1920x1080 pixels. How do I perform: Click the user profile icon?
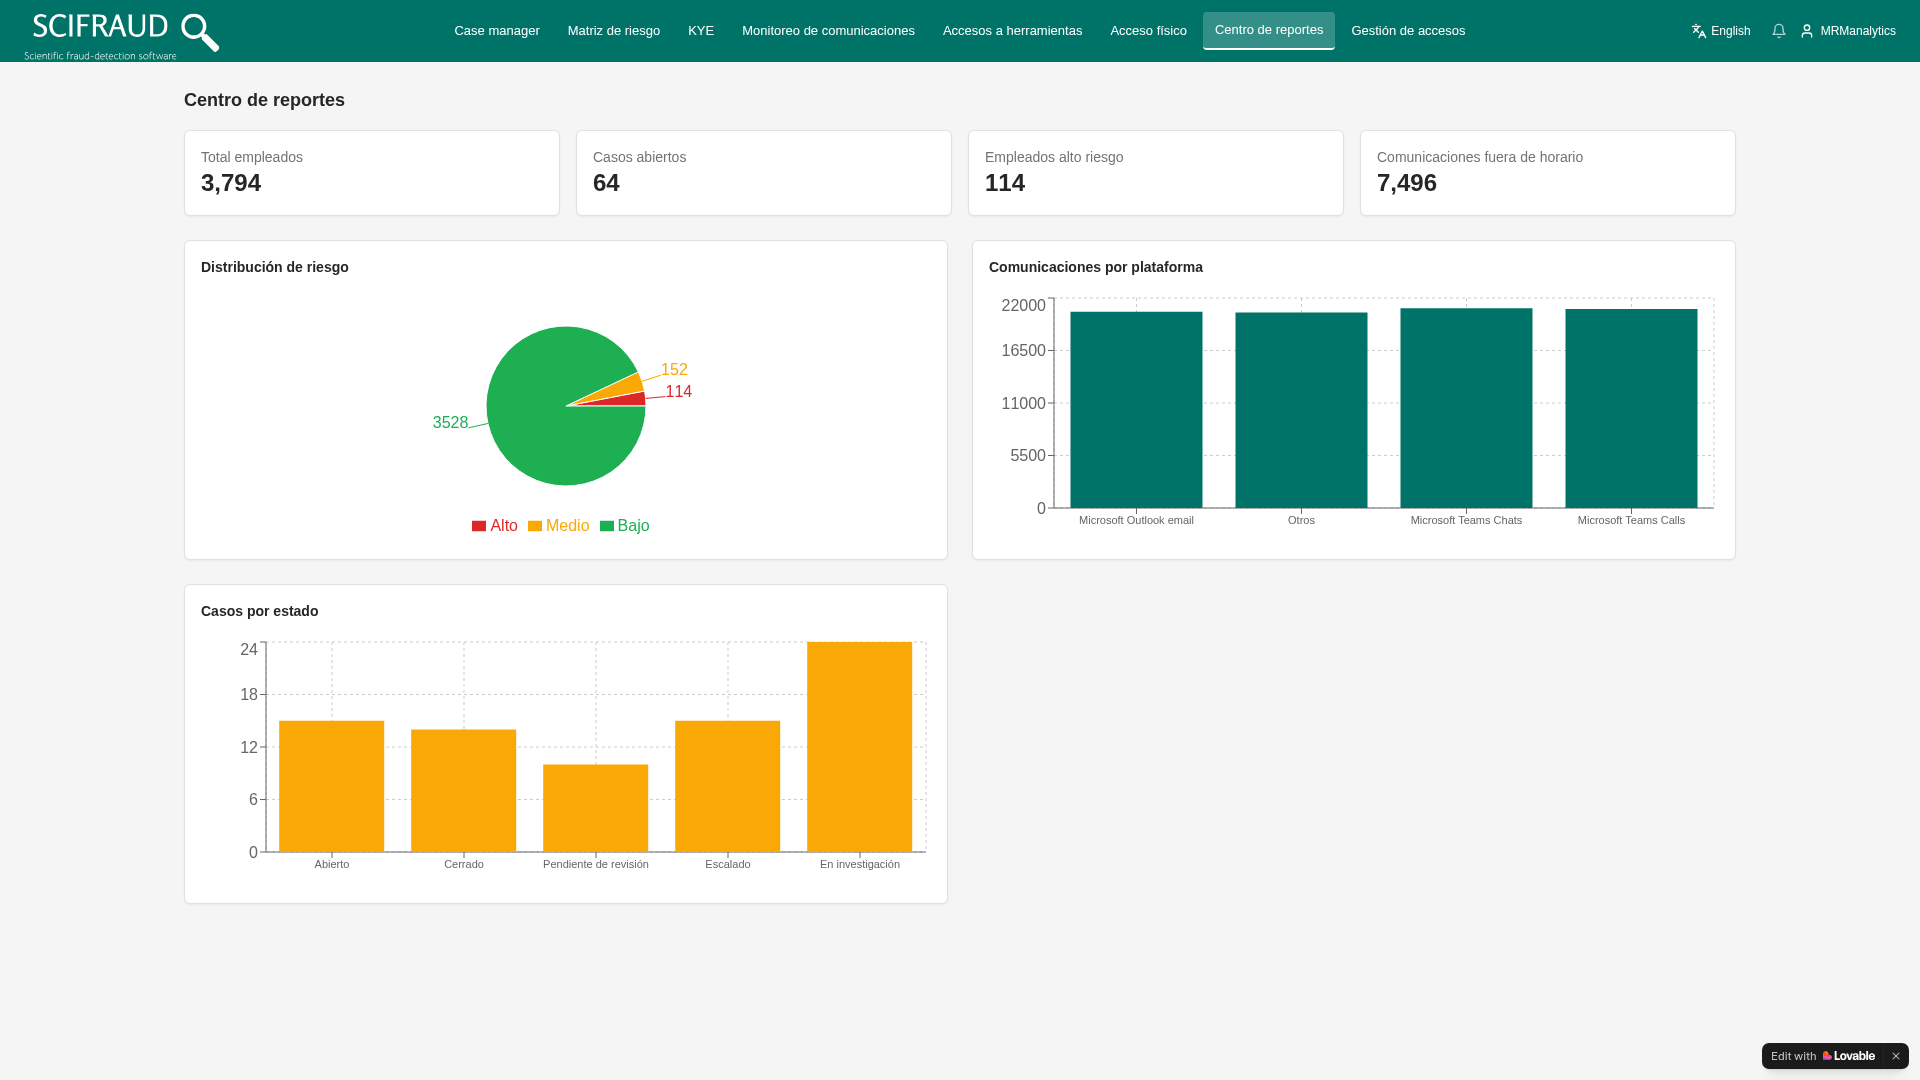[1807, 31]
